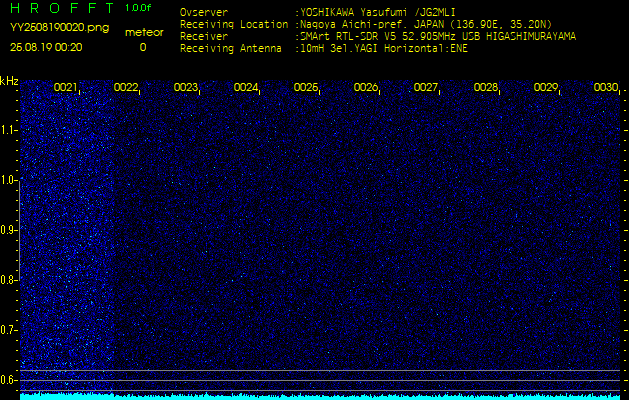The width and height of the screenshot is (629, 400).
Task: Click the Receiving Antenna label
Action: coord(231,49)
